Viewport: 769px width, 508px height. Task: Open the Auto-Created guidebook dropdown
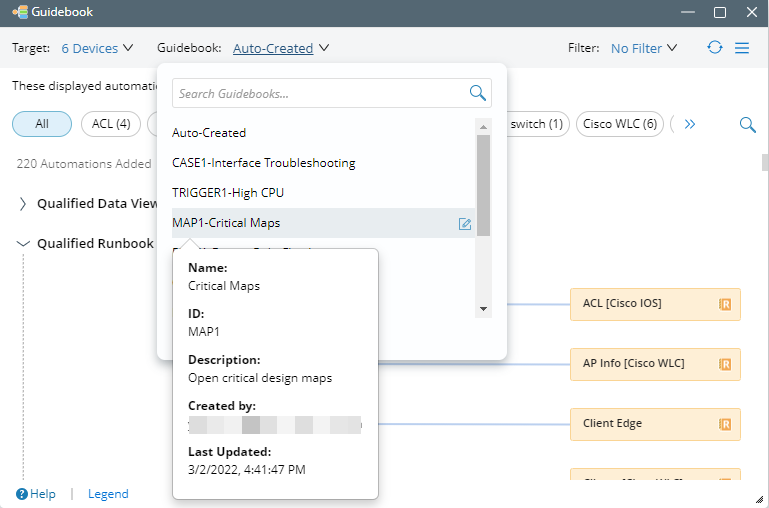[x=281, y=48]
